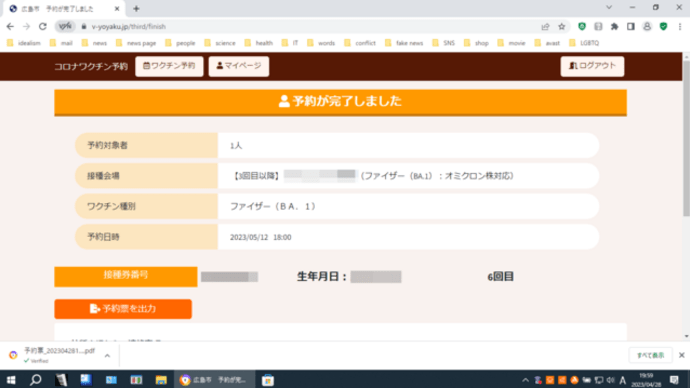This screenshot has width=690, height=388.
Task: Share this page via the share icon
Action: tap(545, 26)
